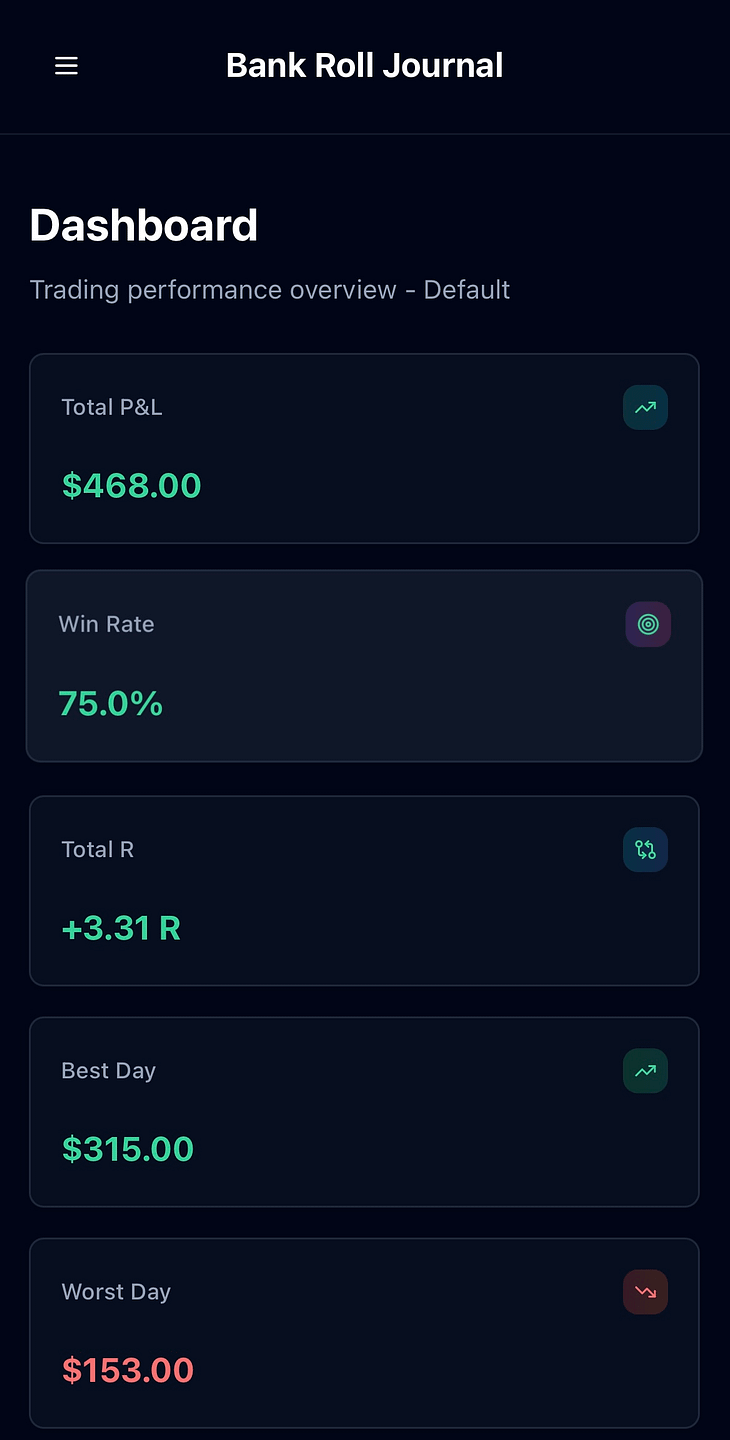This screenshot has width=730, height=1440.
Task: Click the $468.00 profit value
Action: click(132, 486)
